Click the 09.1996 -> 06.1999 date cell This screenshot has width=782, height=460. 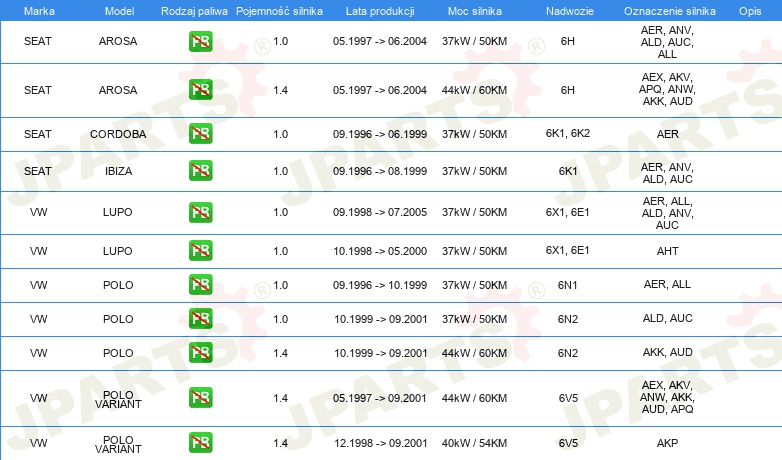(380, 134)
